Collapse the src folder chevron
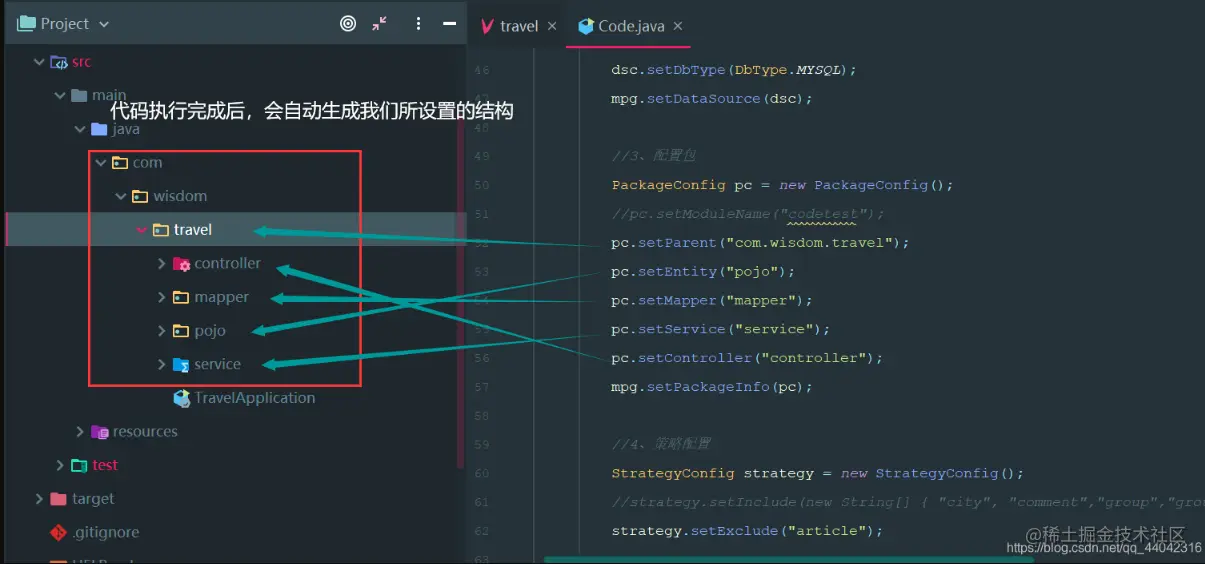1205x564 pixels. (39, 62)
